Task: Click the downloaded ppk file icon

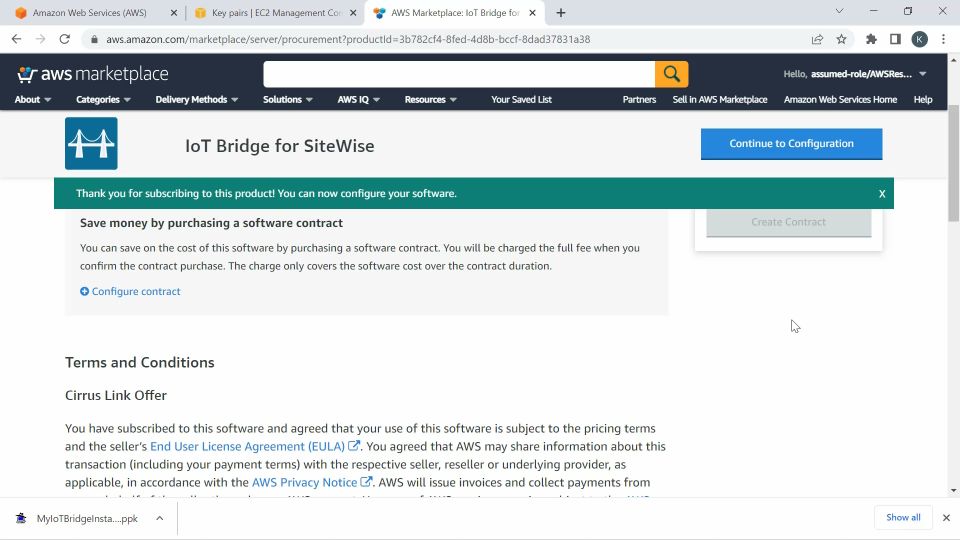Action: pos(21,519)
